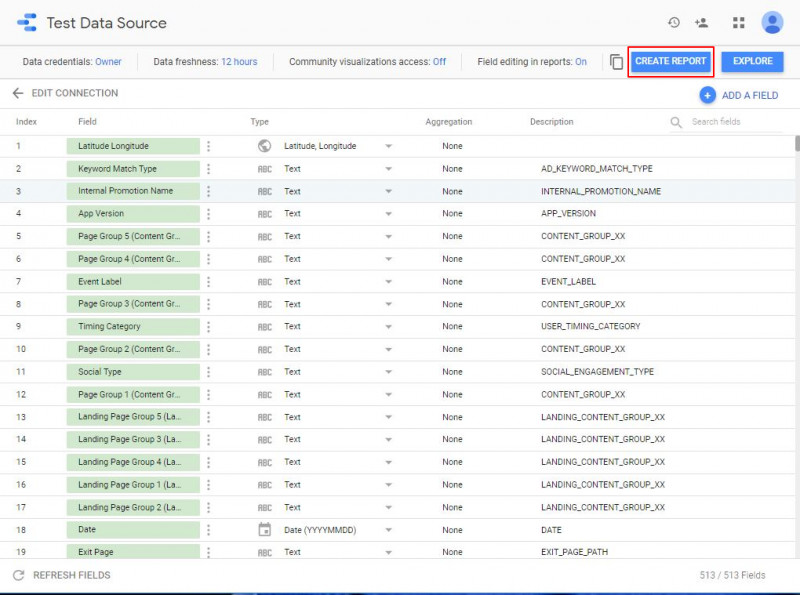Select the Exit Page field chip
Image resolution: width=800 pixels, height=595 pixels.
pos(133,552)
